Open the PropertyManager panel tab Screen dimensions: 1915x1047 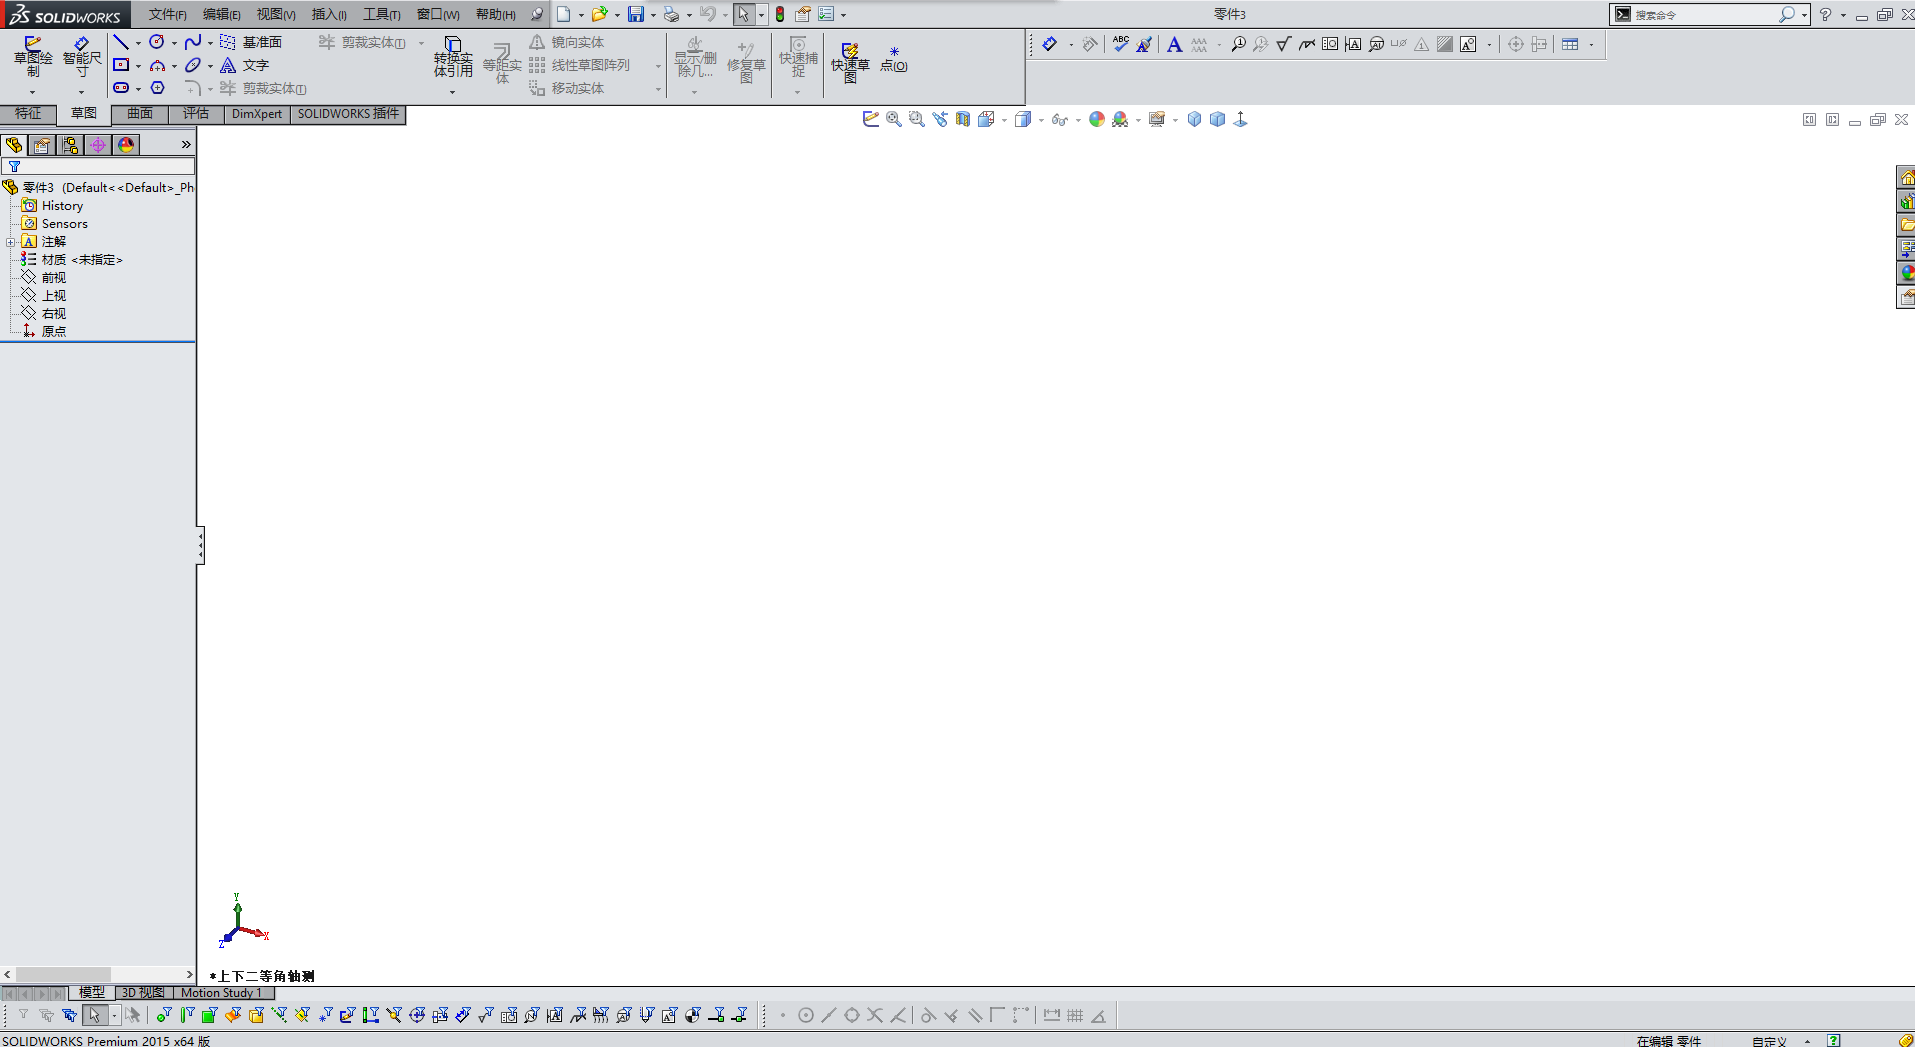(42, 145)
